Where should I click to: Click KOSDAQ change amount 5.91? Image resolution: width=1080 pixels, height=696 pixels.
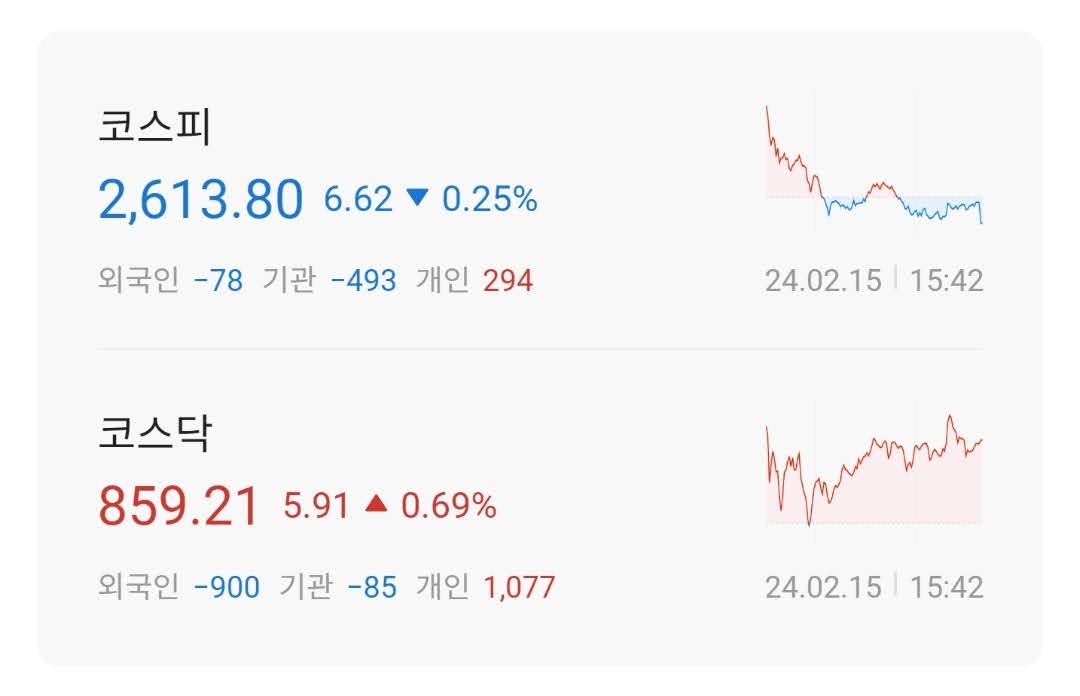[x=316, y=505]
